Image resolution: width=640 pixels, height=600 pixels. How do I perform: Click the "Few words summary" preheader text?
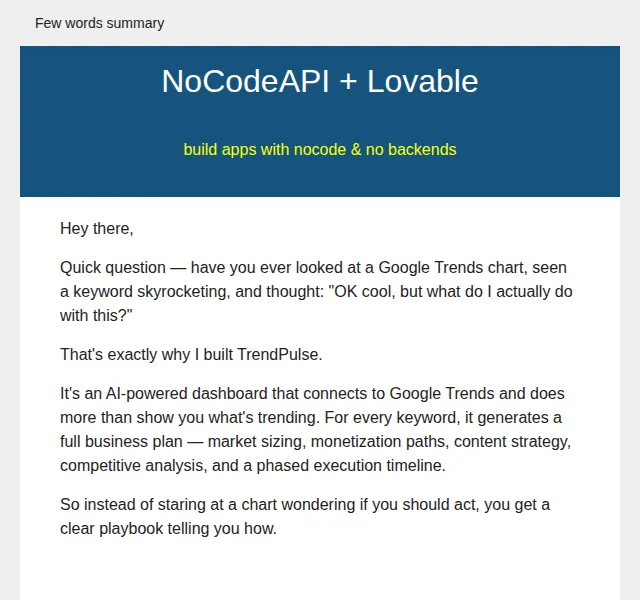pyautogui.click(x=100, y=23)
